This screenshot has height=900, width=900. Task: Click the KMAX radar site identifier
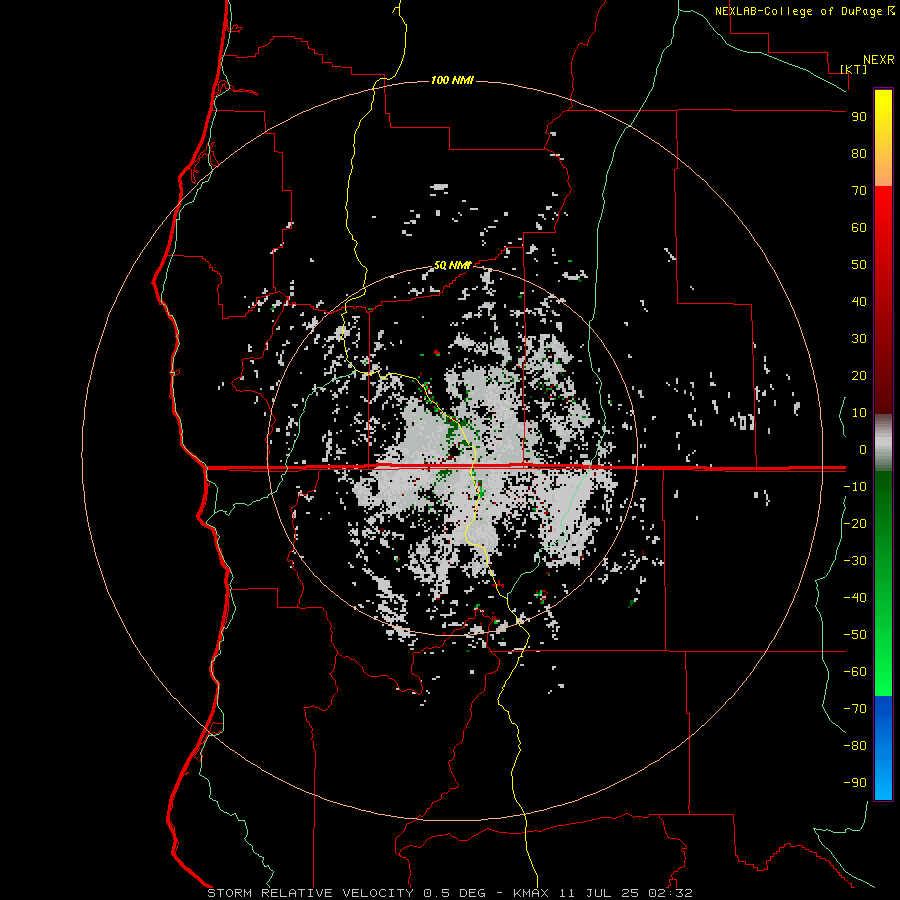(530, 893)
